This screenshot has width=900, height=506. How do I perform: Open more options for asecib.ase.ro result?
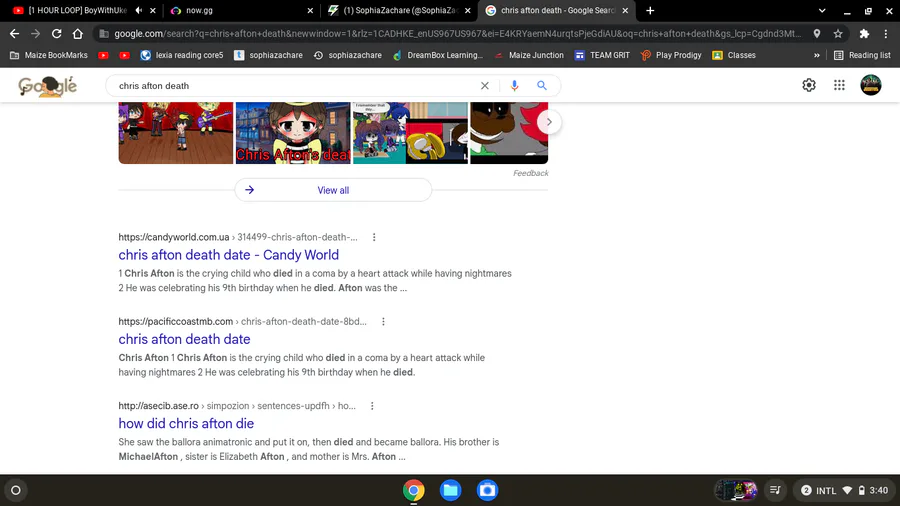point(372,406)
